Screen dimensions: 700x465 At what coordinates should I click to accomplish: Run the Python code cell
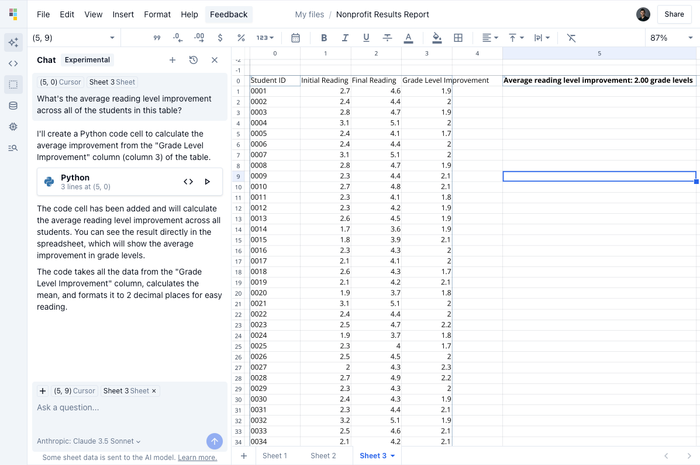point(207,182)
